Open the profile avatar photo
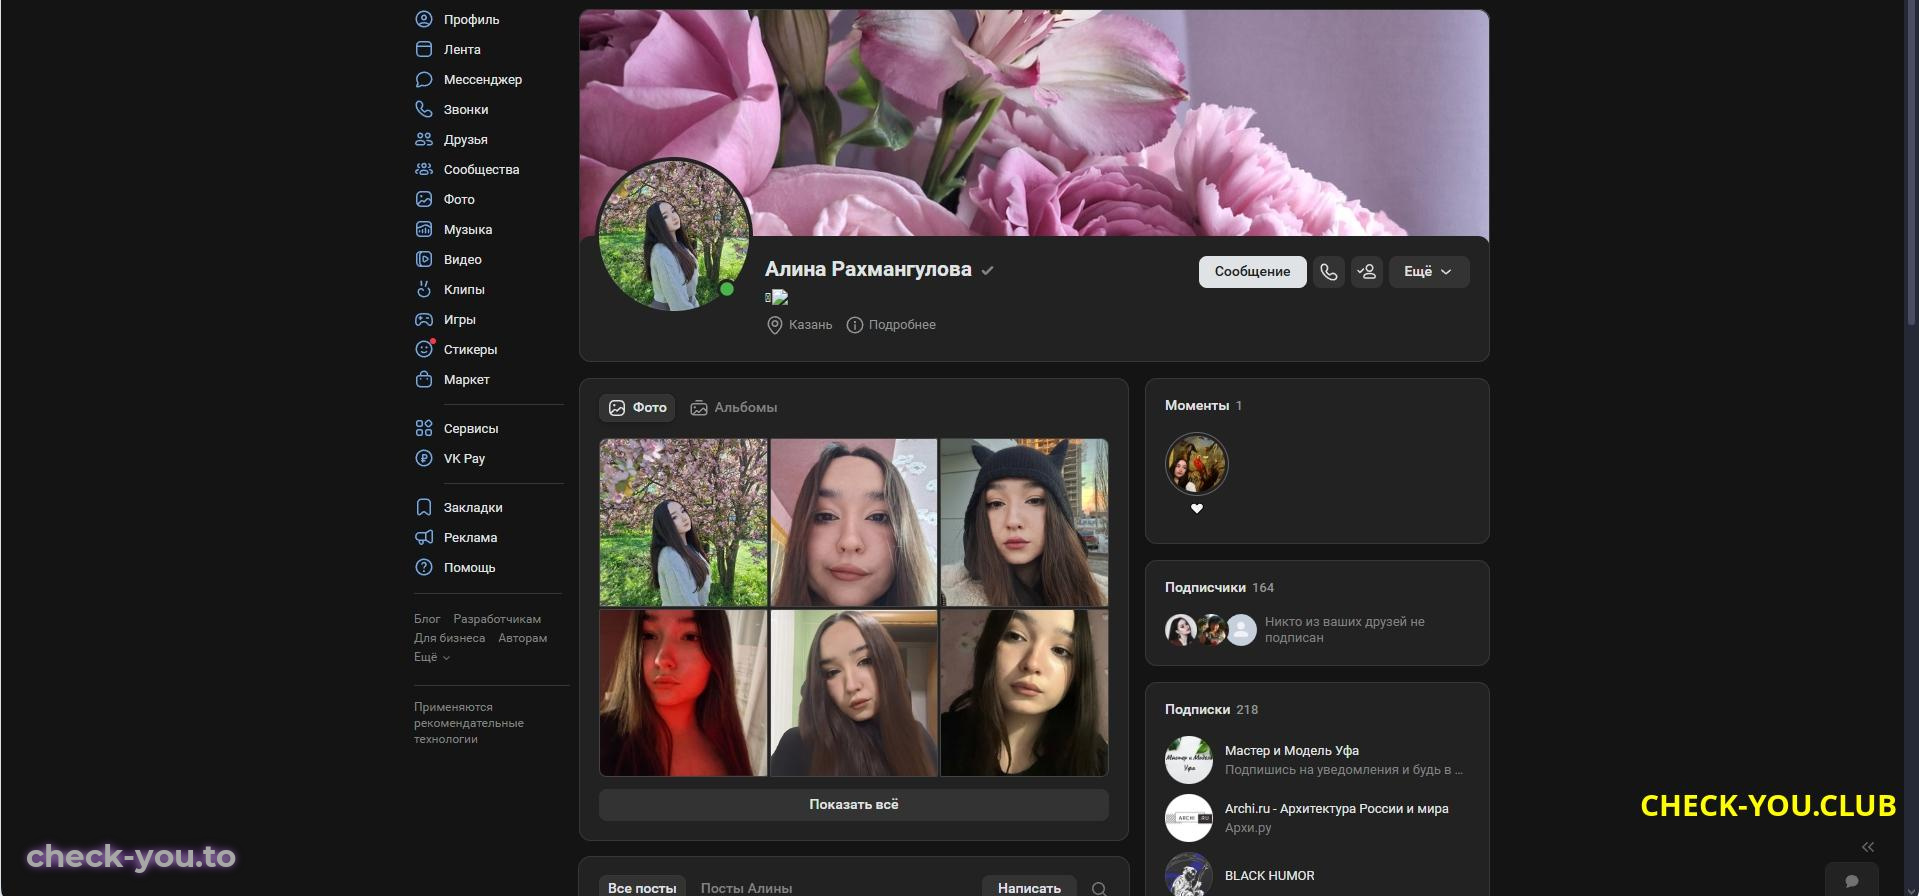The image size is (1919, 896). pos(674,235)
